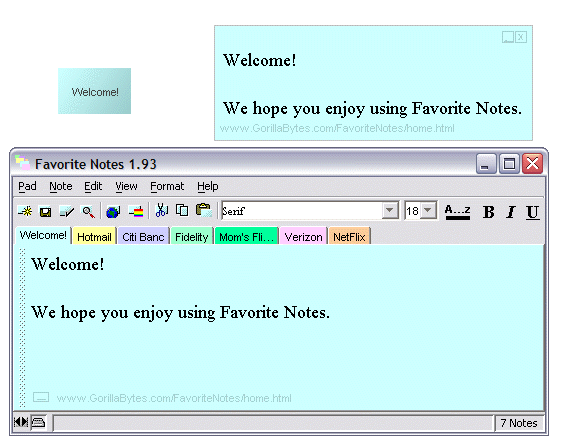
Task: Open the View menu
Action: pos(126,186)
